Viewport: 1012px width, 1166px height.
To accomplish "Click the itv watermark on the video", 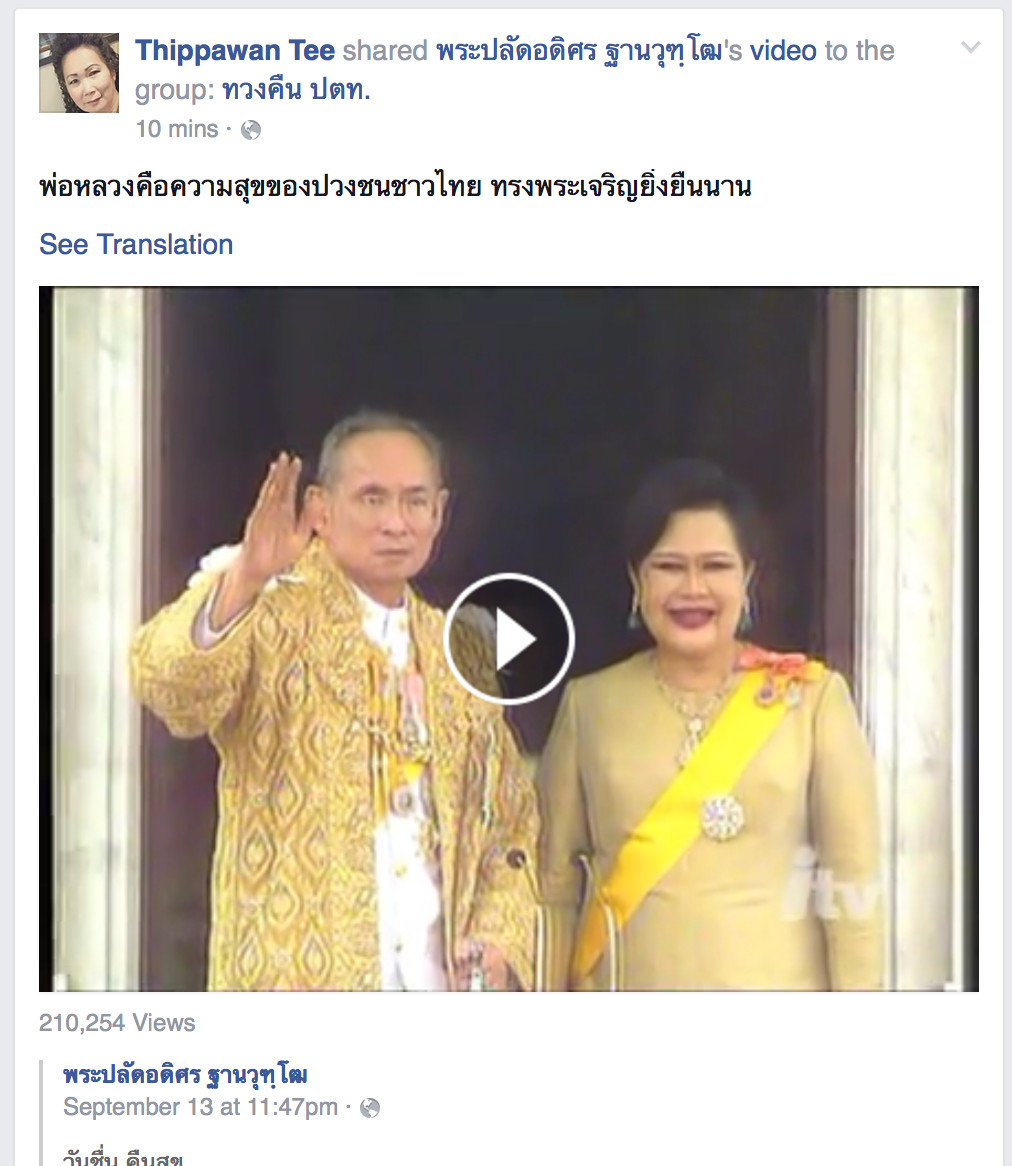I will click(831, 889).
